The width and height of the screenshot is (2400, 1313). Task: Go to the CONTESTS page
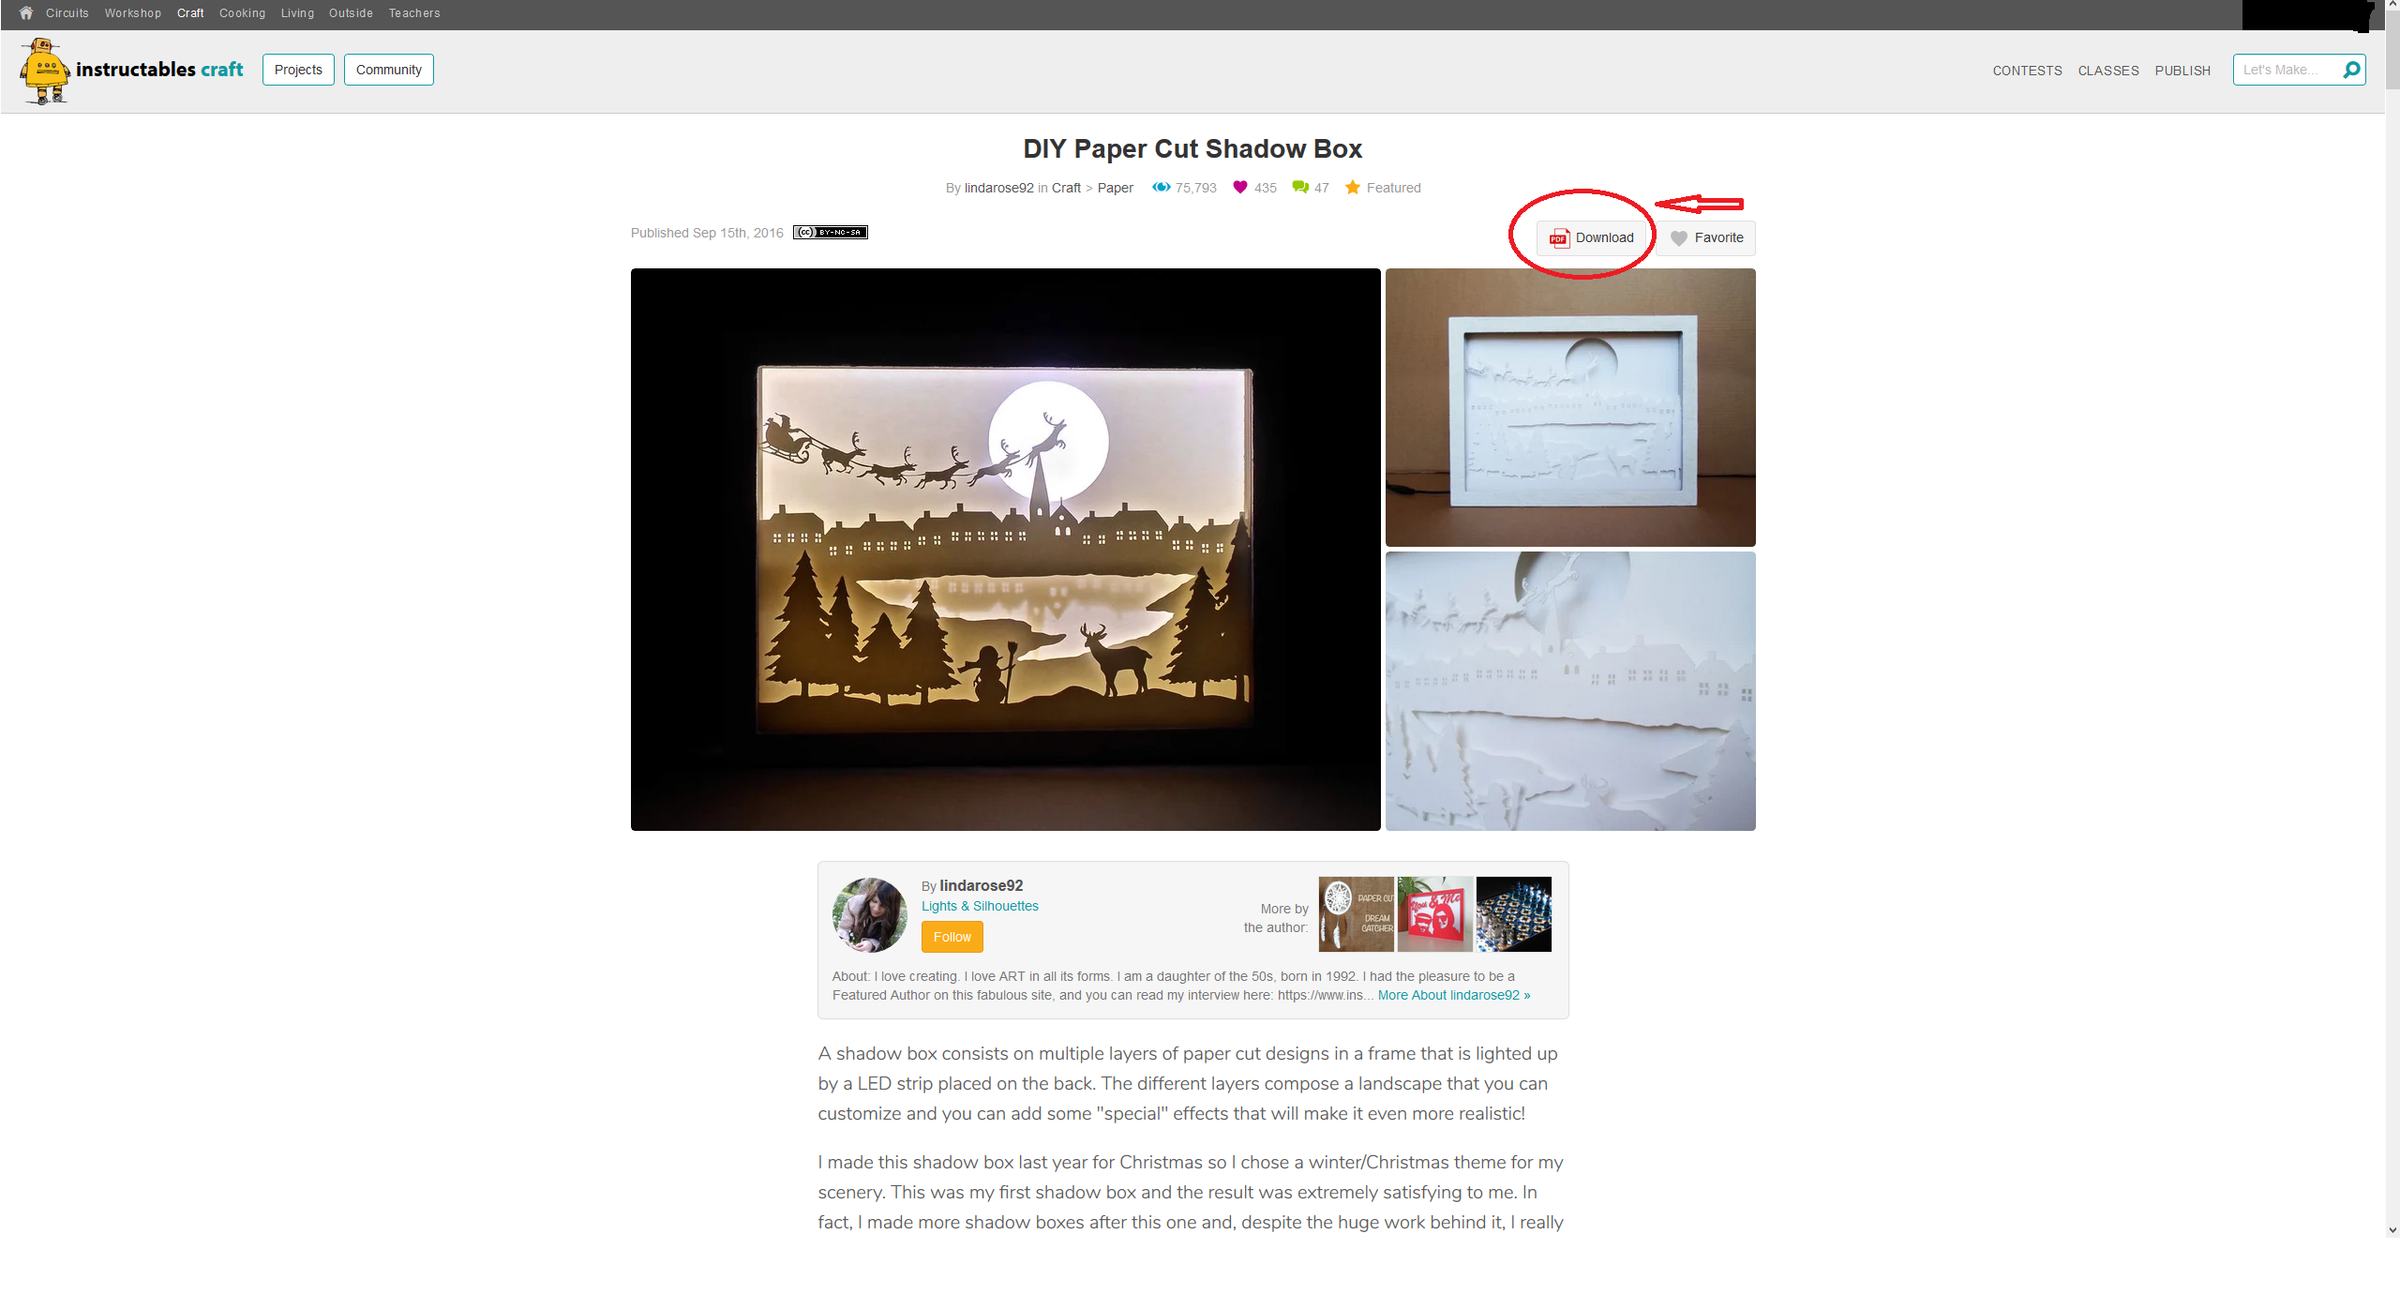click(x=2027, y=70)
